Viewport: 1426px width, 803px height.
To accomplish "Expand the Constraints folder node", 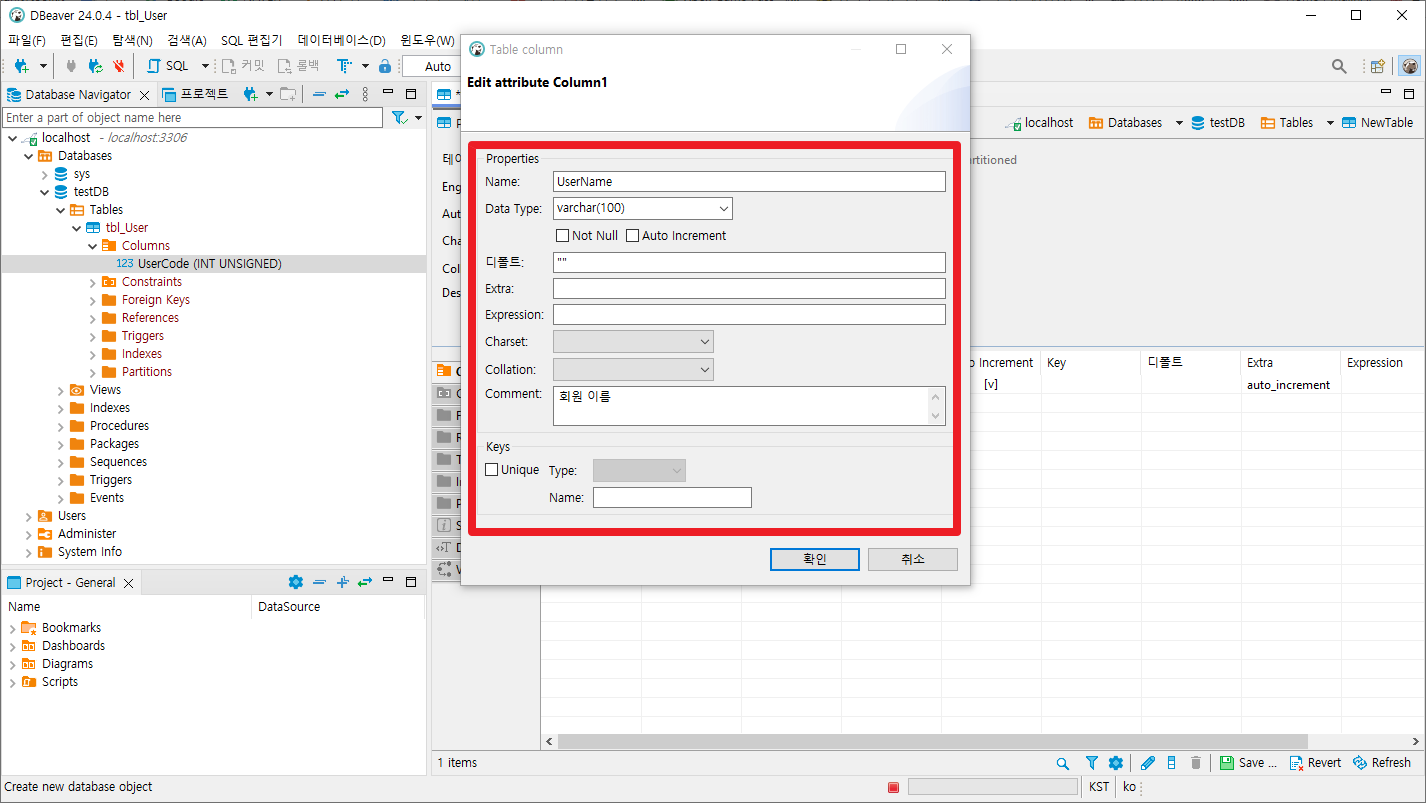I will click(x=93, y=282).
